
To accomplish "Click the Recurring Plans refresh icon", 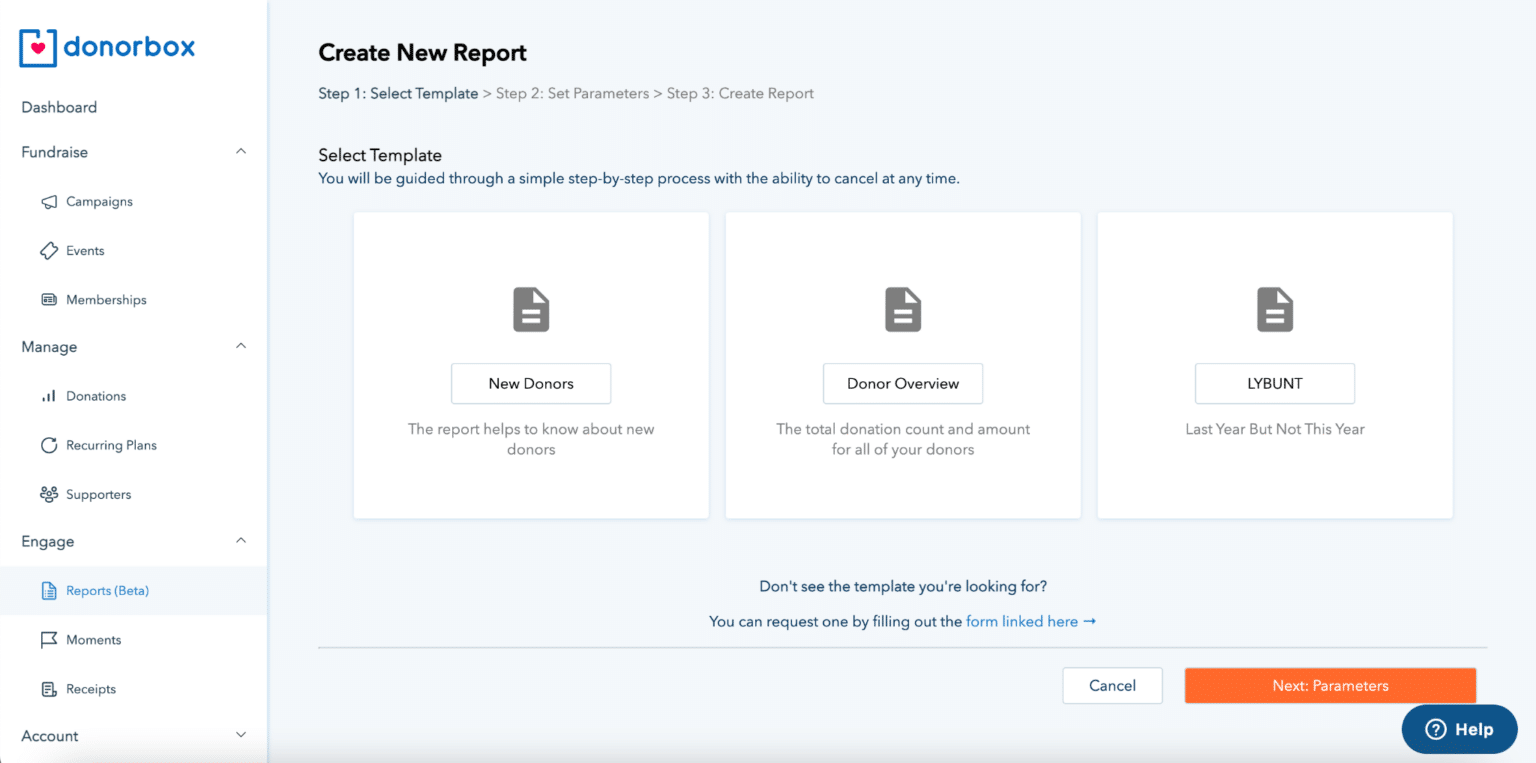I will 49,446.
